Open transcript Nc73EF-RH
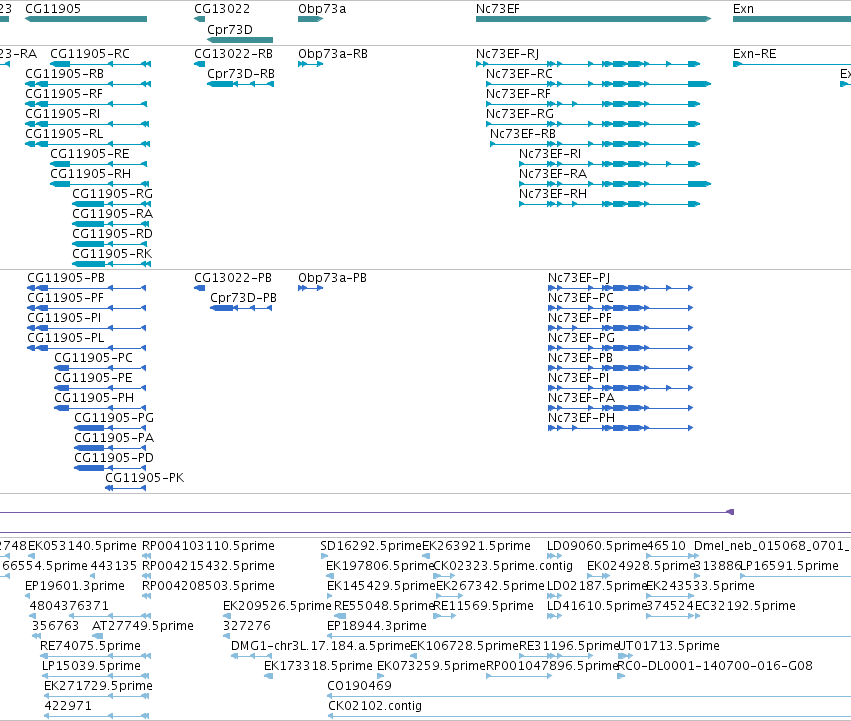851x721 pixels. tap(552, 194)
